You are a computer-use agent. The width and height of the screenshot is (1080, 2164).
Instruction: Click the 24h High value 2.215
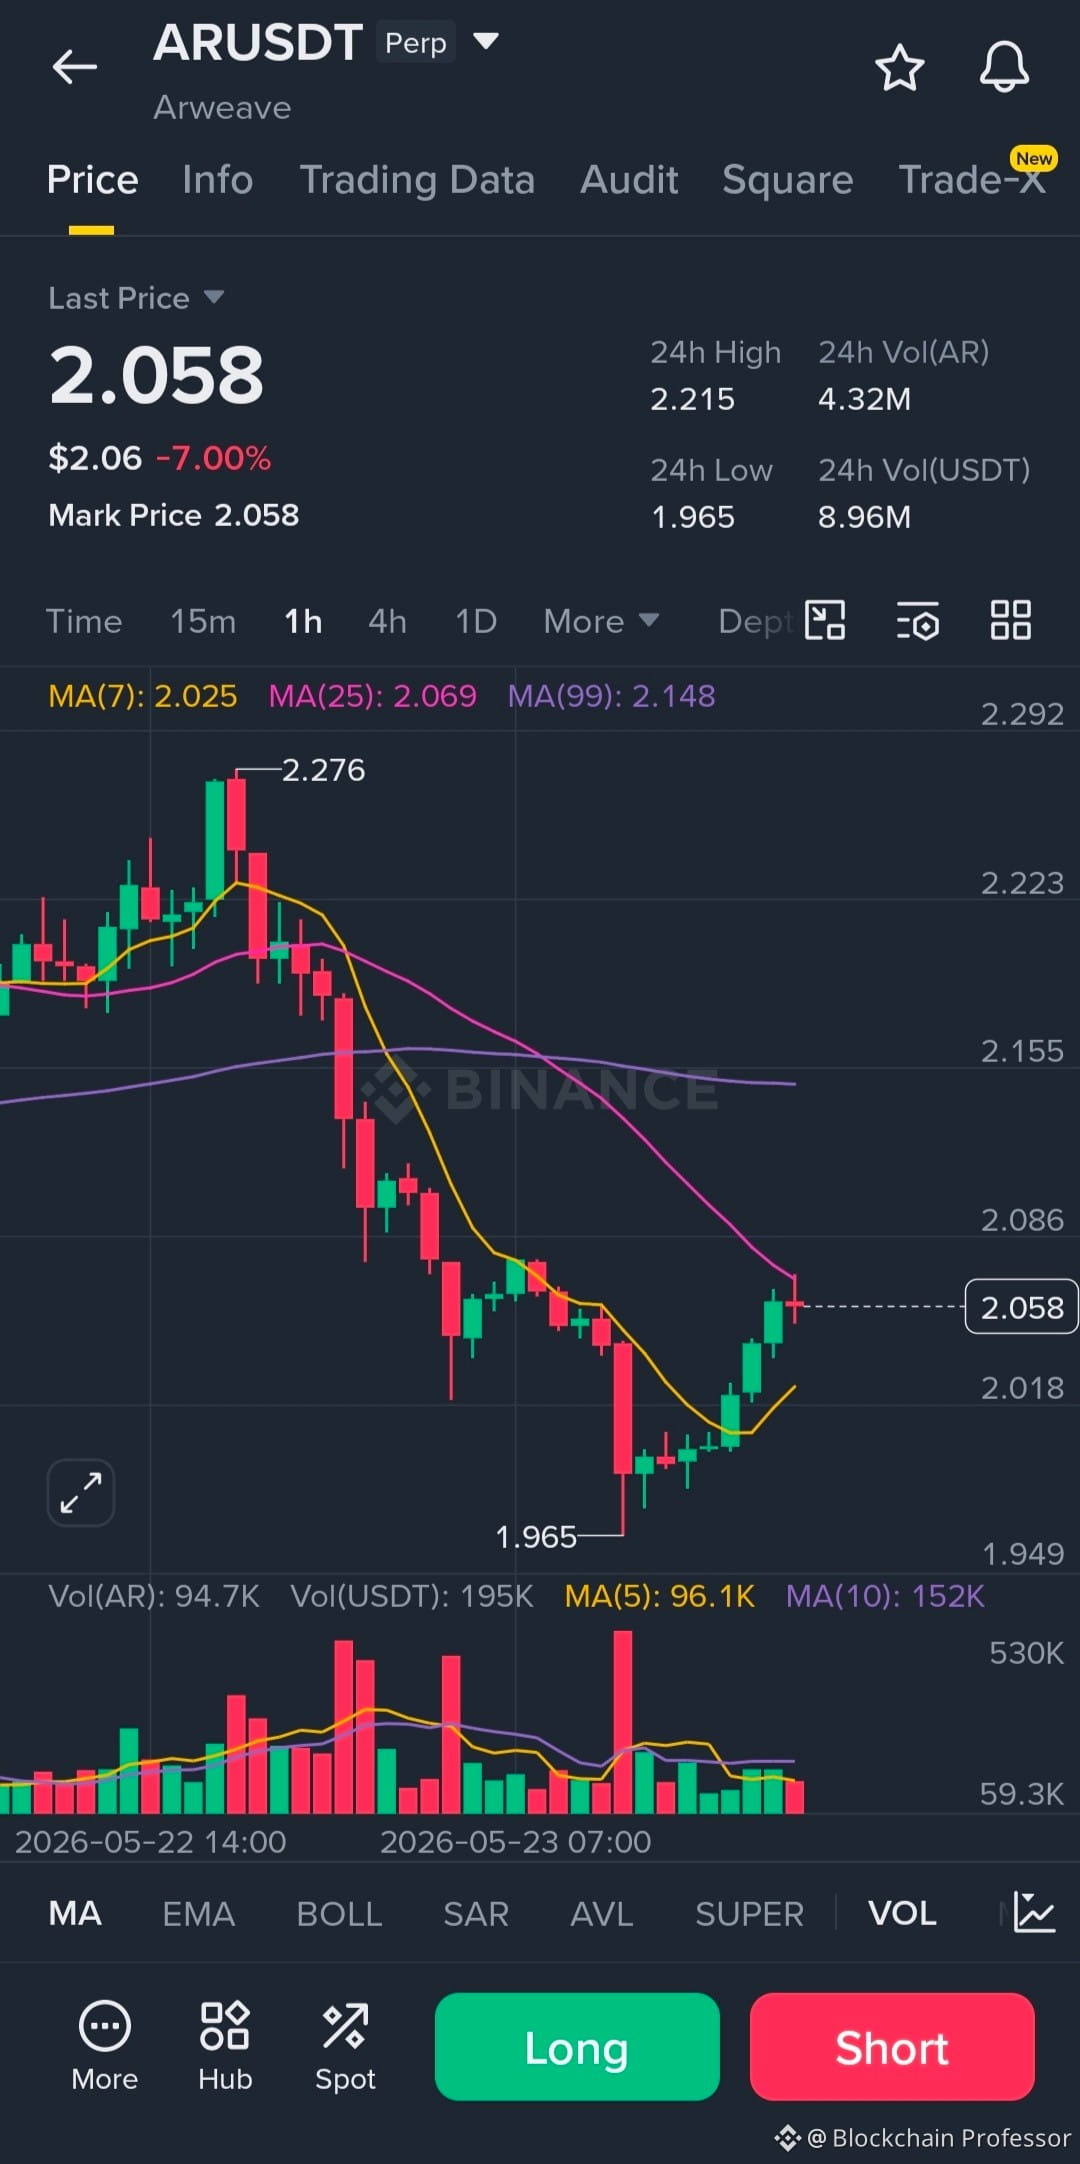(692, 399)
